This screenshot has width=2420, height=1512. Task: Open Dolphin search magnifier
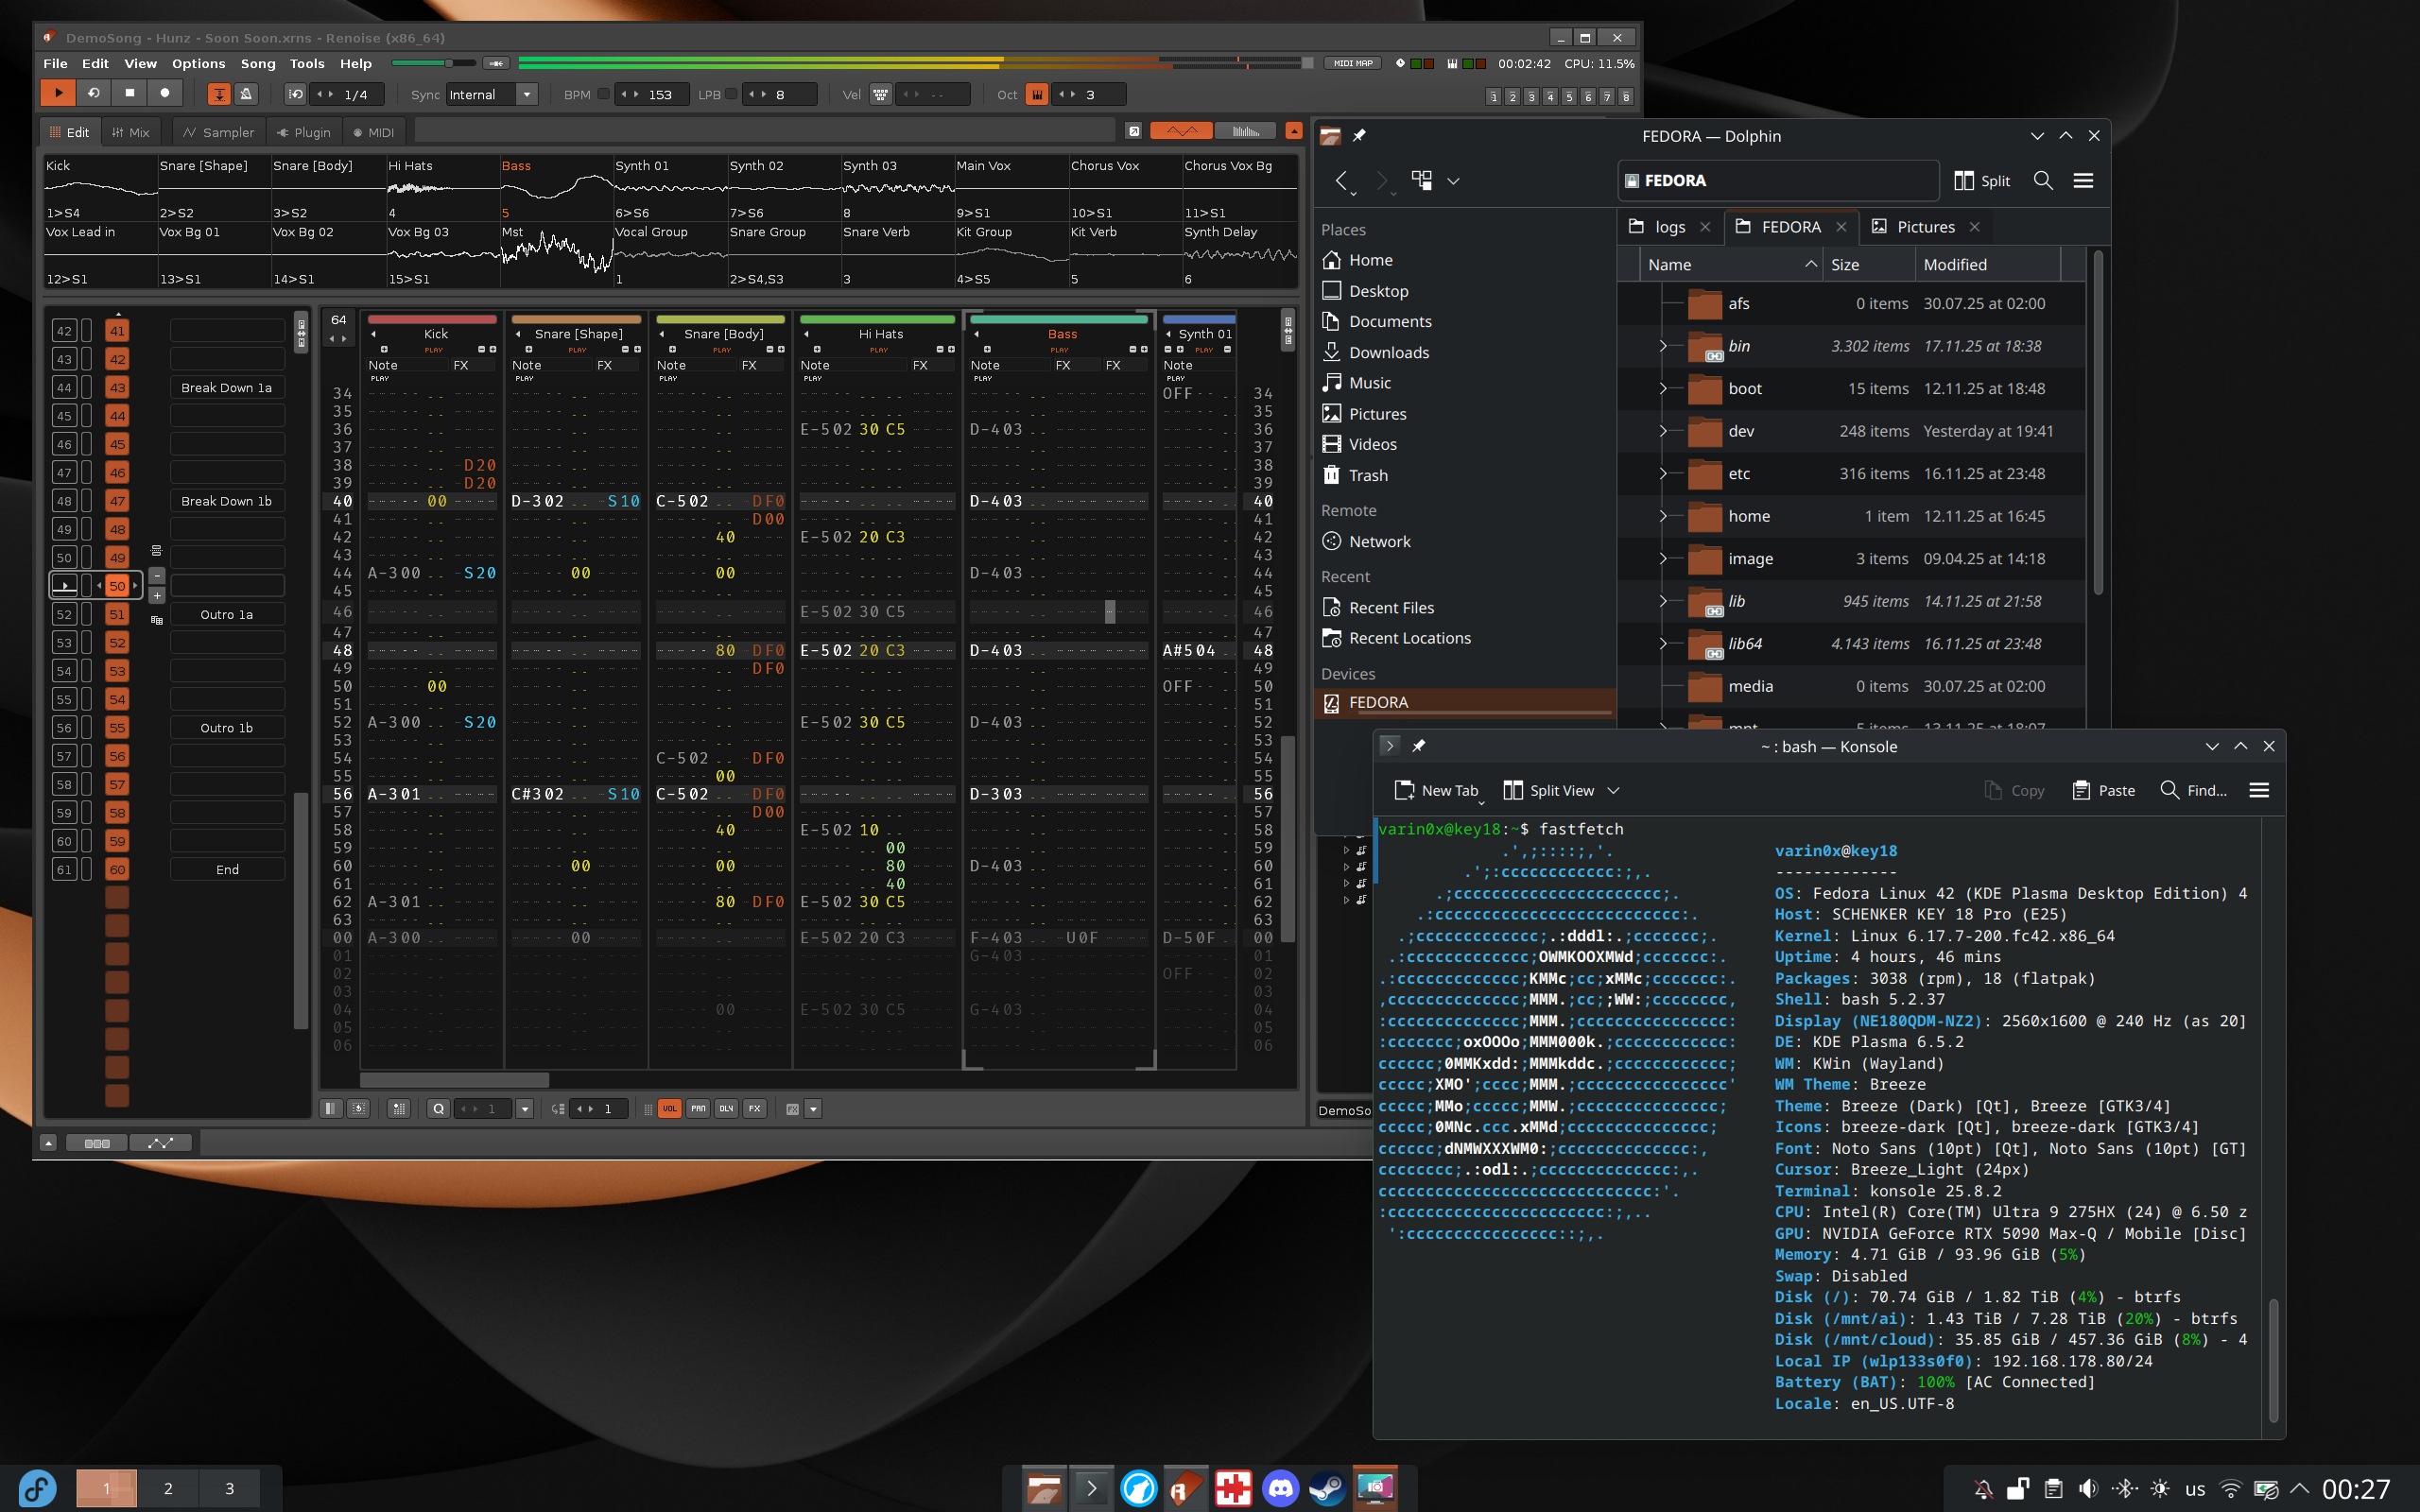pyautogui.click(x=2043, y=180)
